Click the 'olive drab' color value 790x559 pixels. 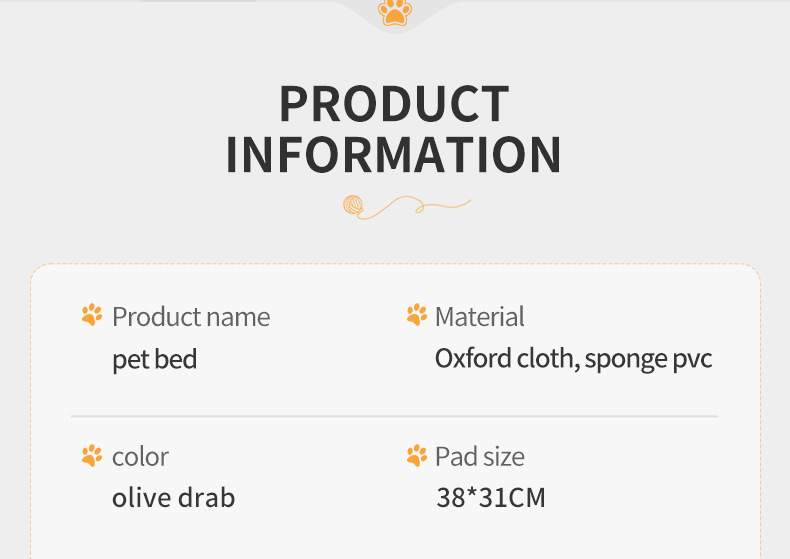coord(173,497)
